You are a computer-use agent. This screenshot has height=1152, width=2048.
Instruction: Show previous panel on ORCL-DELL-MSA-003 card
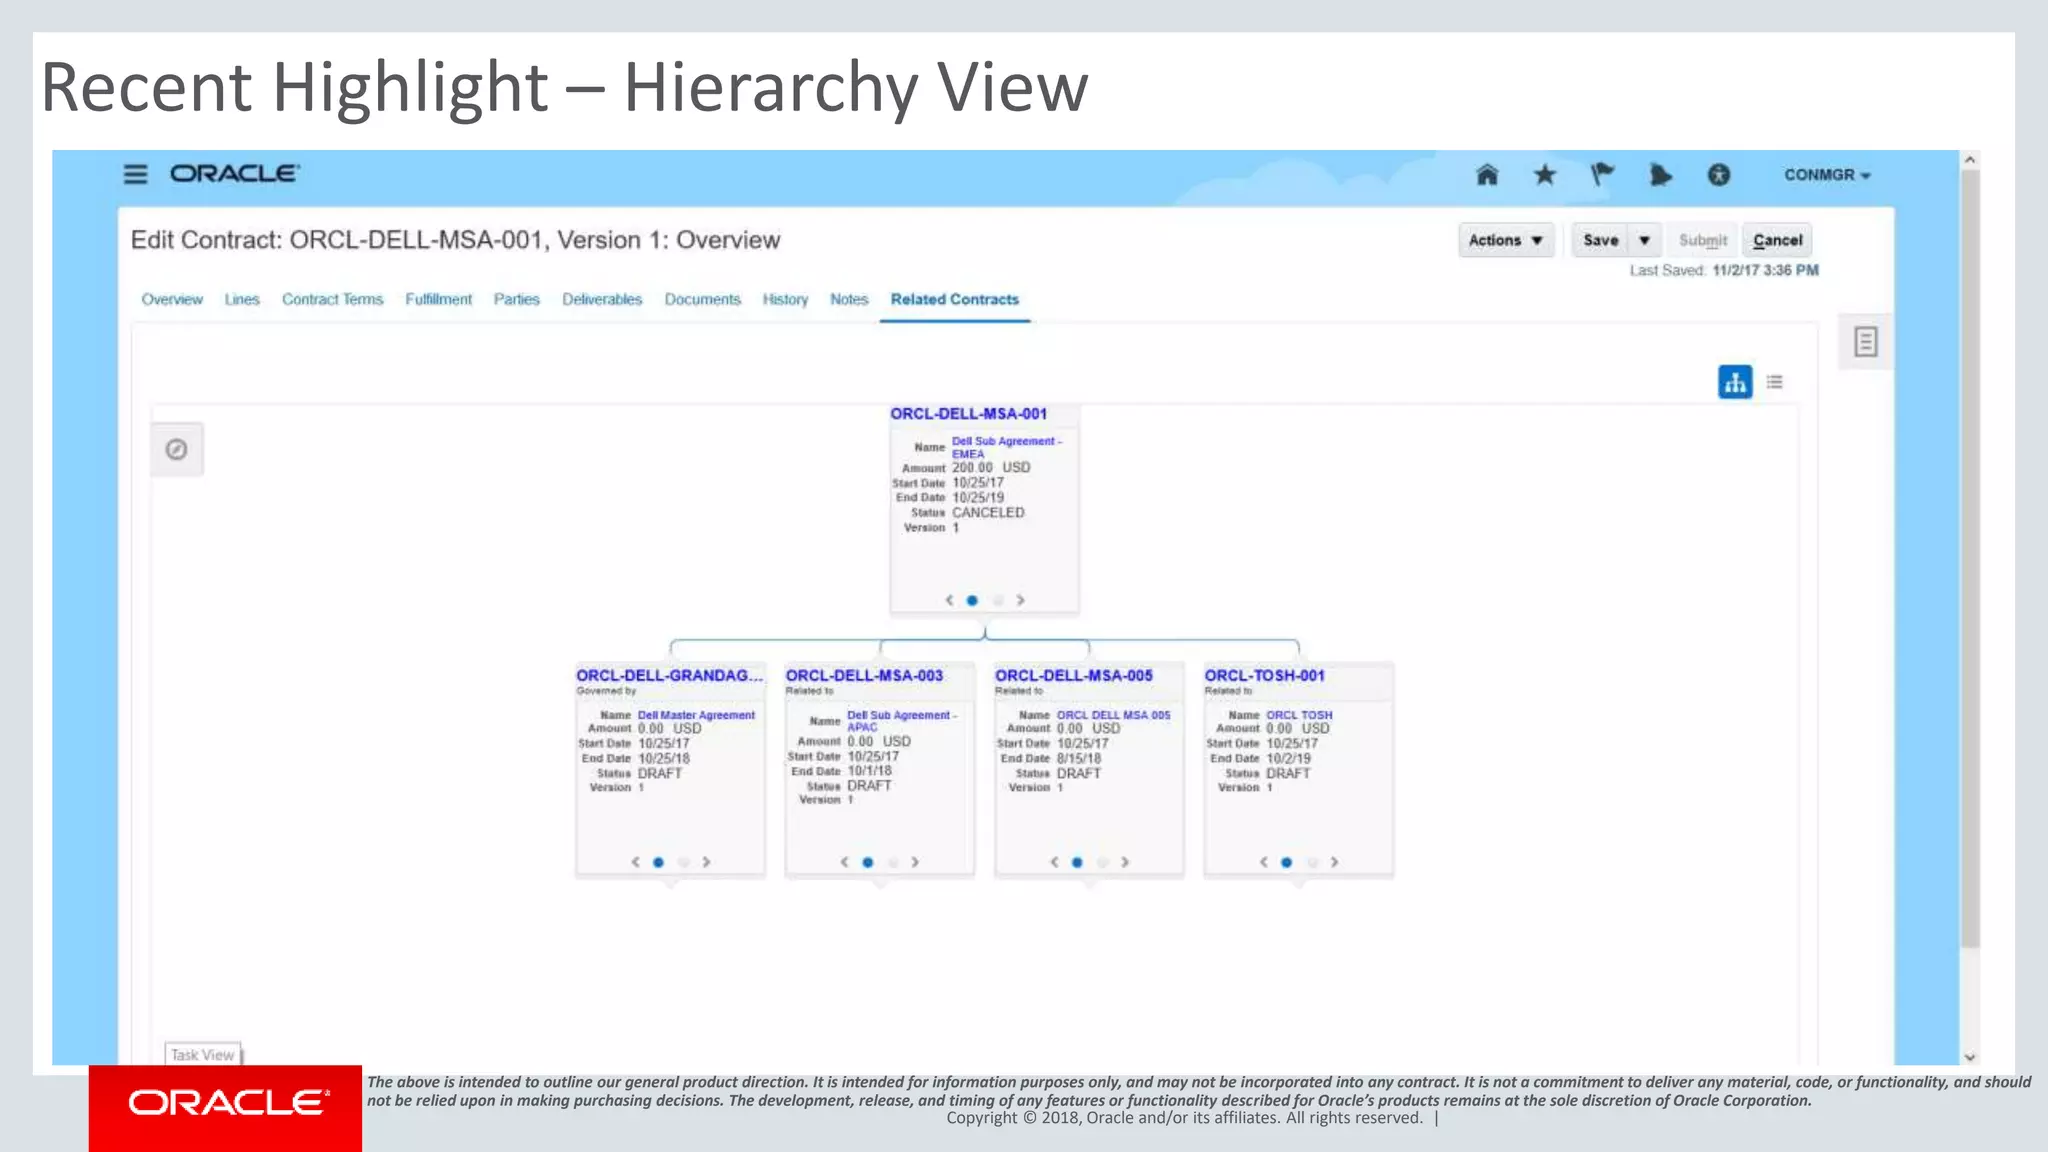844,862
